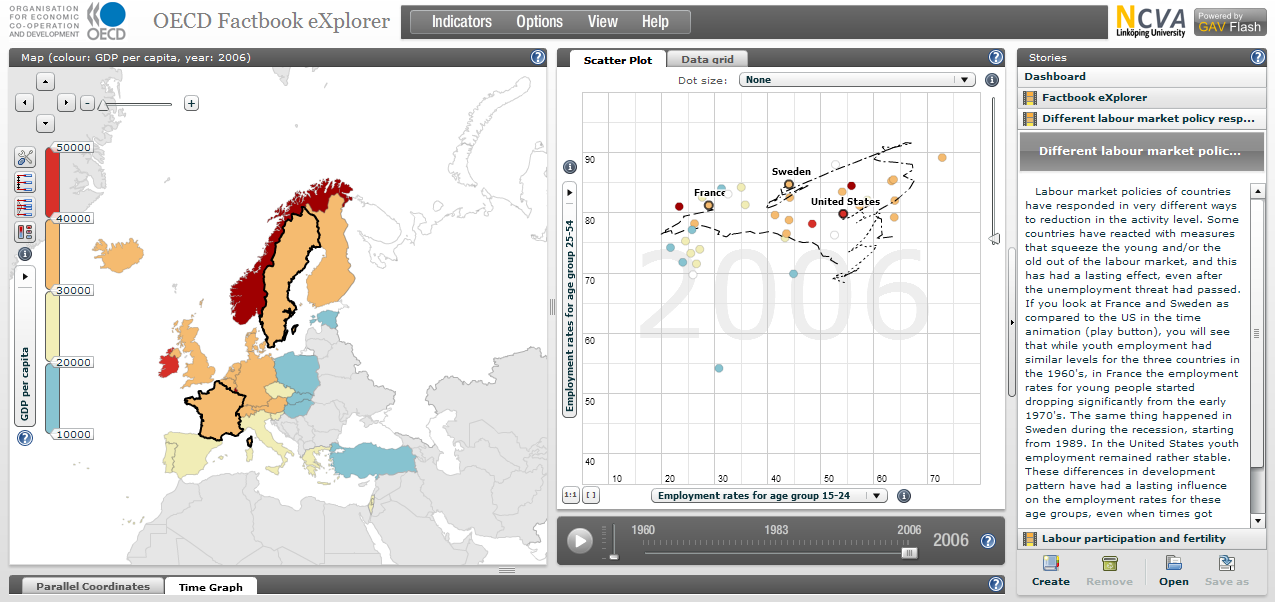Expand the Y-axis indicator selector for age 25-54
Viewport: 1275px width, 602px height.
570,191
